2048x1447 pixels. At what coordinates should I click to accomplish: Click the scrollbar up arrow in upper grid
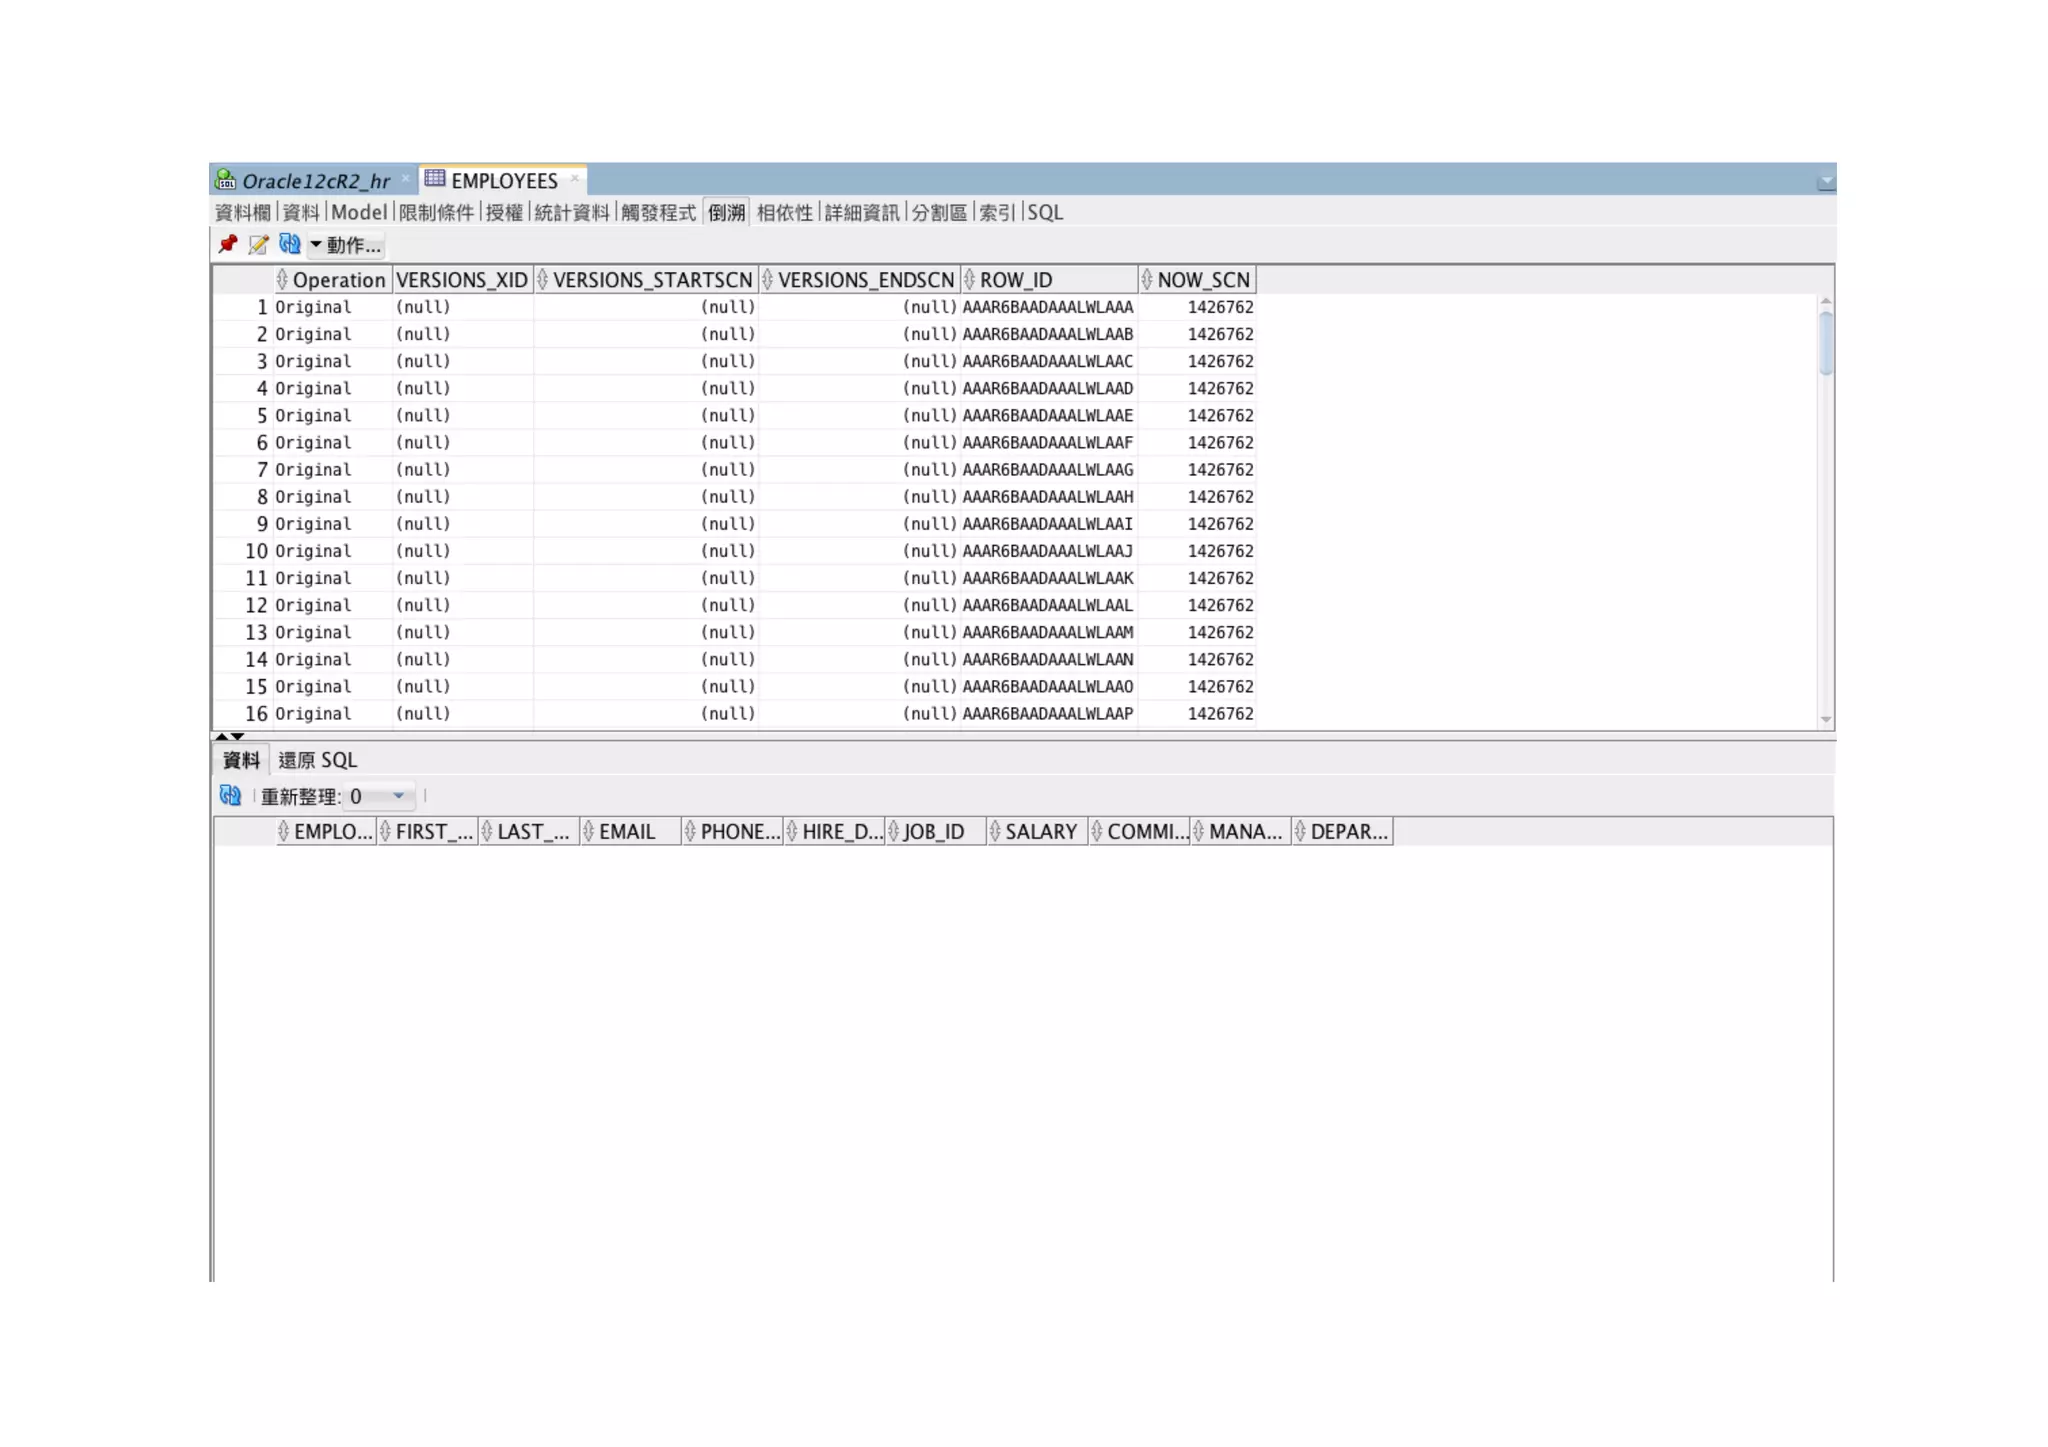(1826, 301)
